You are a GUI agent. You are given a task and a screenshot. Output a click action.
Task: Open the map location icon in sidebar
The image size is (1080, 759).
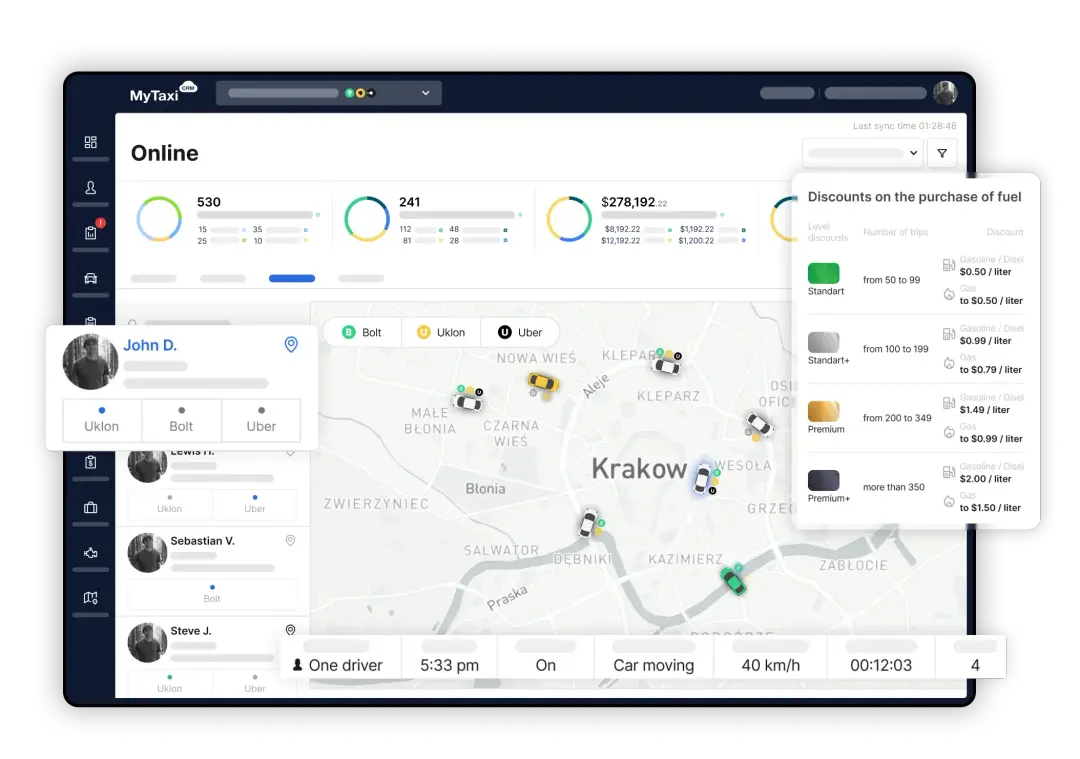click(x=90, y=597)
